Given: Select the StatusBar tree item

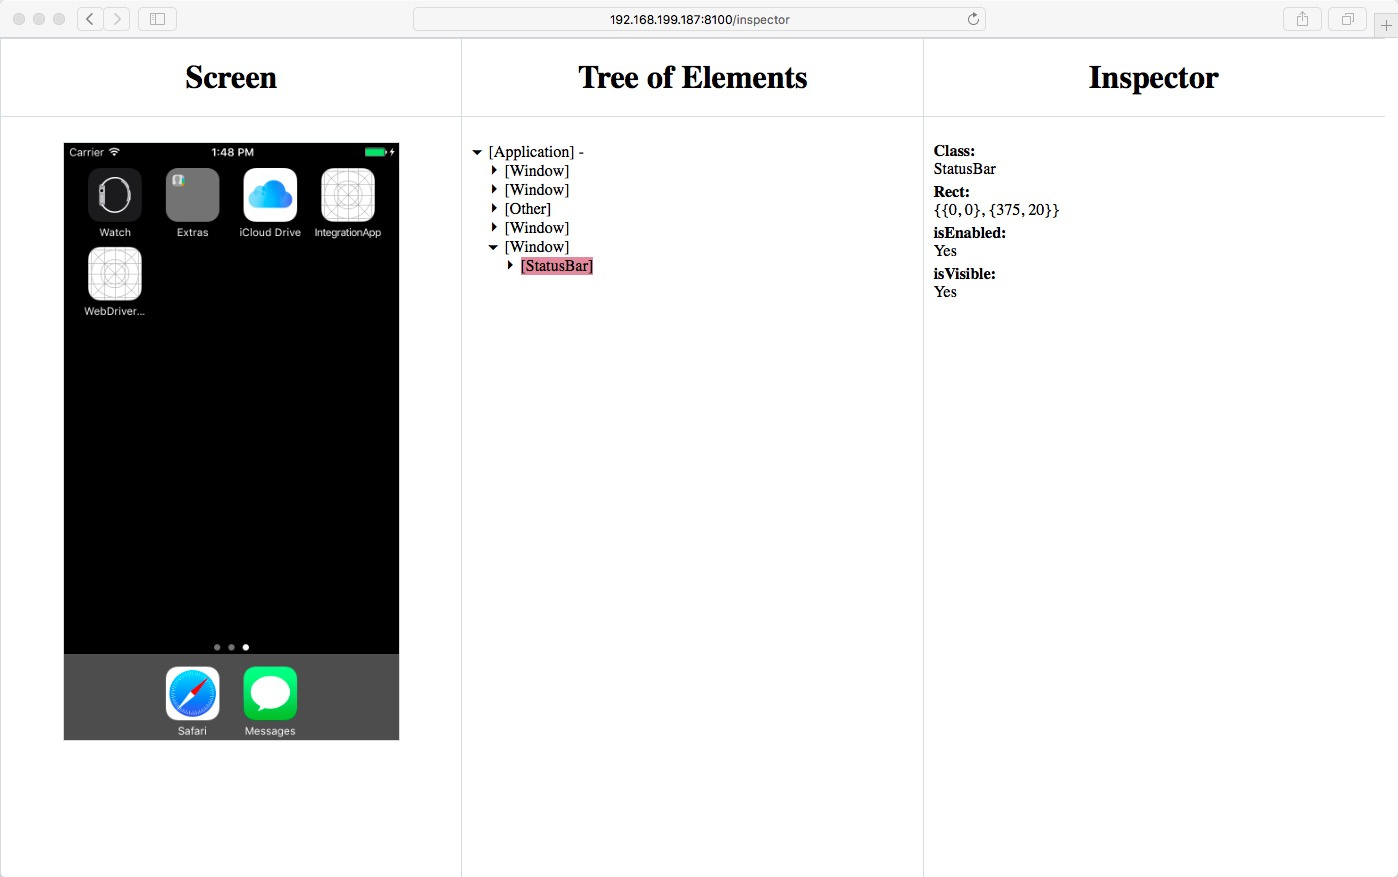Looking at the screenshot, I should click(557, 266).
